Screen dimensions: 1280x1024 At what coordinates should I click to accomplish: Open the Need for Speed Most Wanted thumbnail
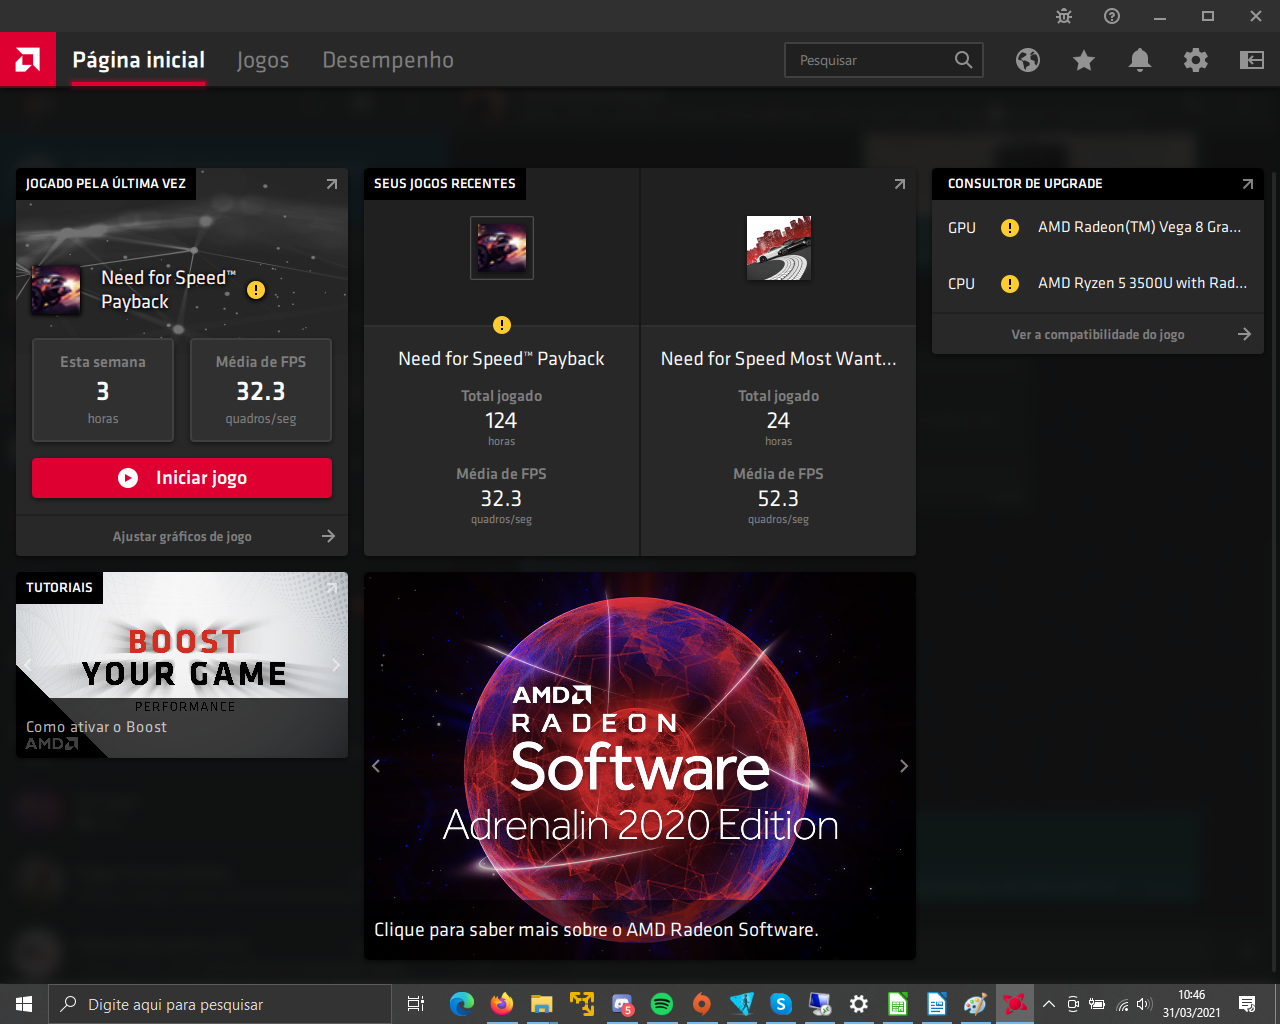tap(779, 248)
